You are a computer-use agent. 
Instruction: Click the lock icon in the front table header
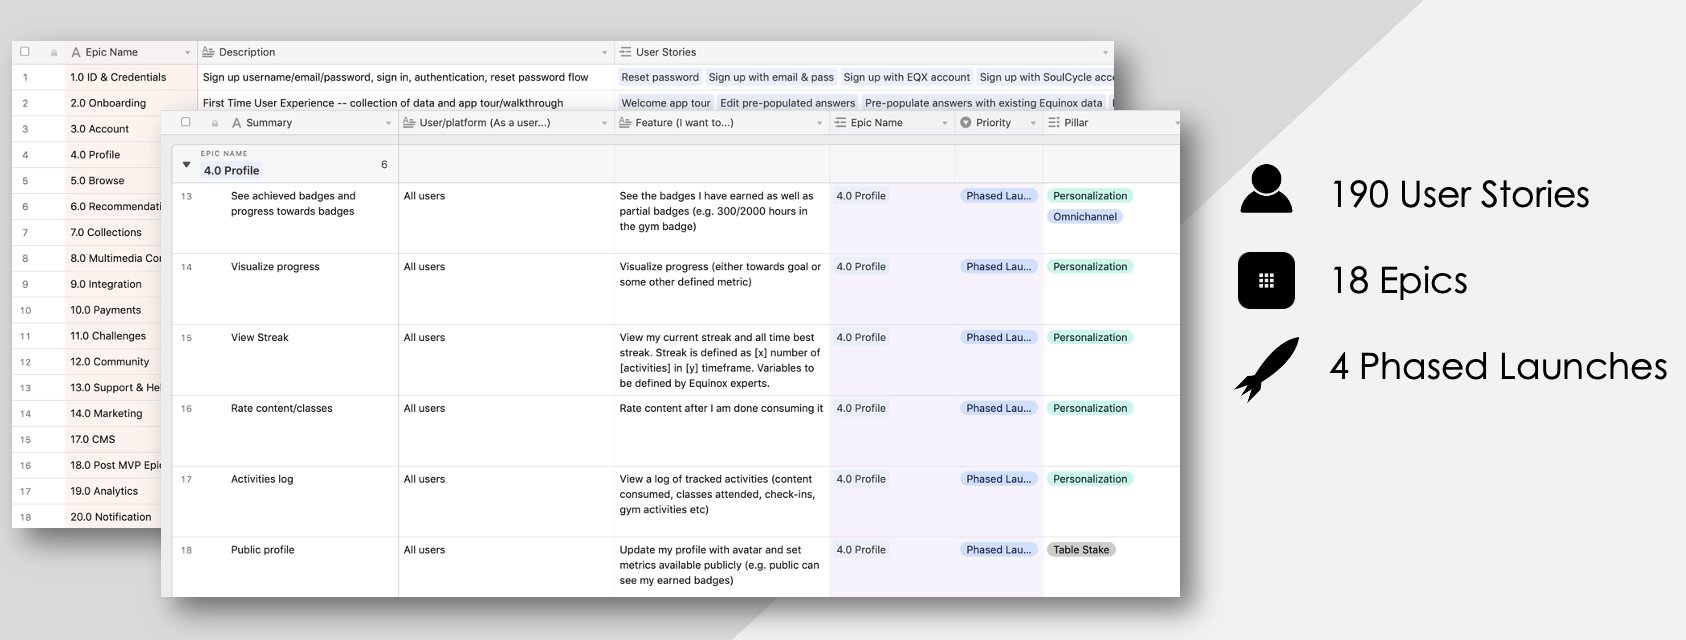click(215, 123)
